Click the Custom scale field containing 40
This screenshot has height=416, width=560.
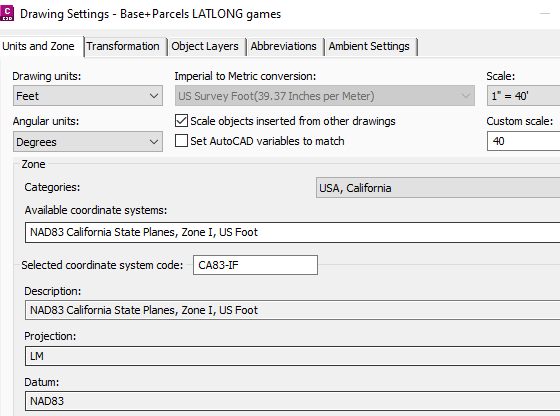[523, 141]
